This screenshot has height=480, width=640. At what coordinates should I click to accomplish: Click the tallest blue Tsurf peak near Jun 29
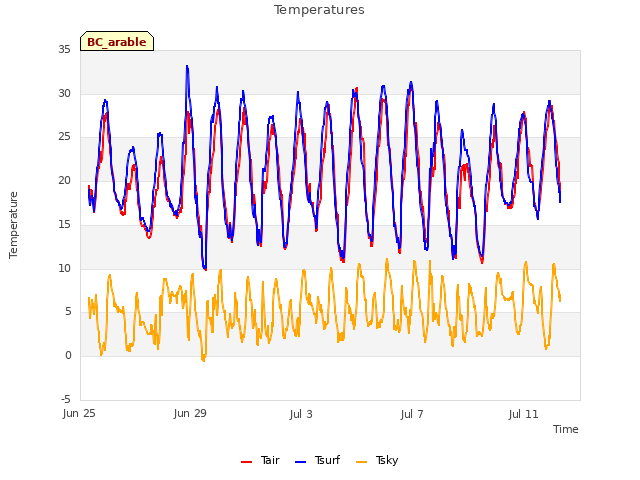[x=187, y=66]
